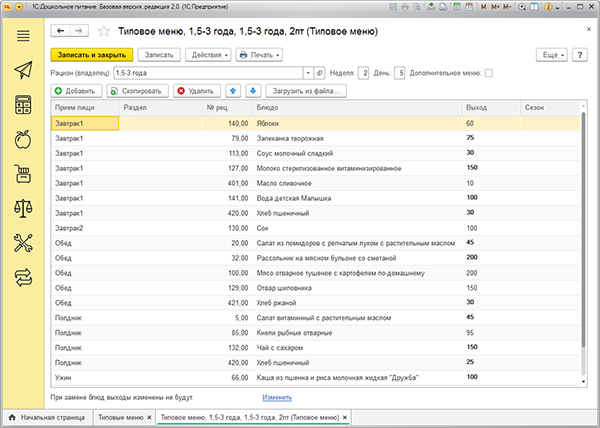The width and height of the screenshot is (600, 428).
Task: Open the calculator section in sidebar
Action: (23, 105)
